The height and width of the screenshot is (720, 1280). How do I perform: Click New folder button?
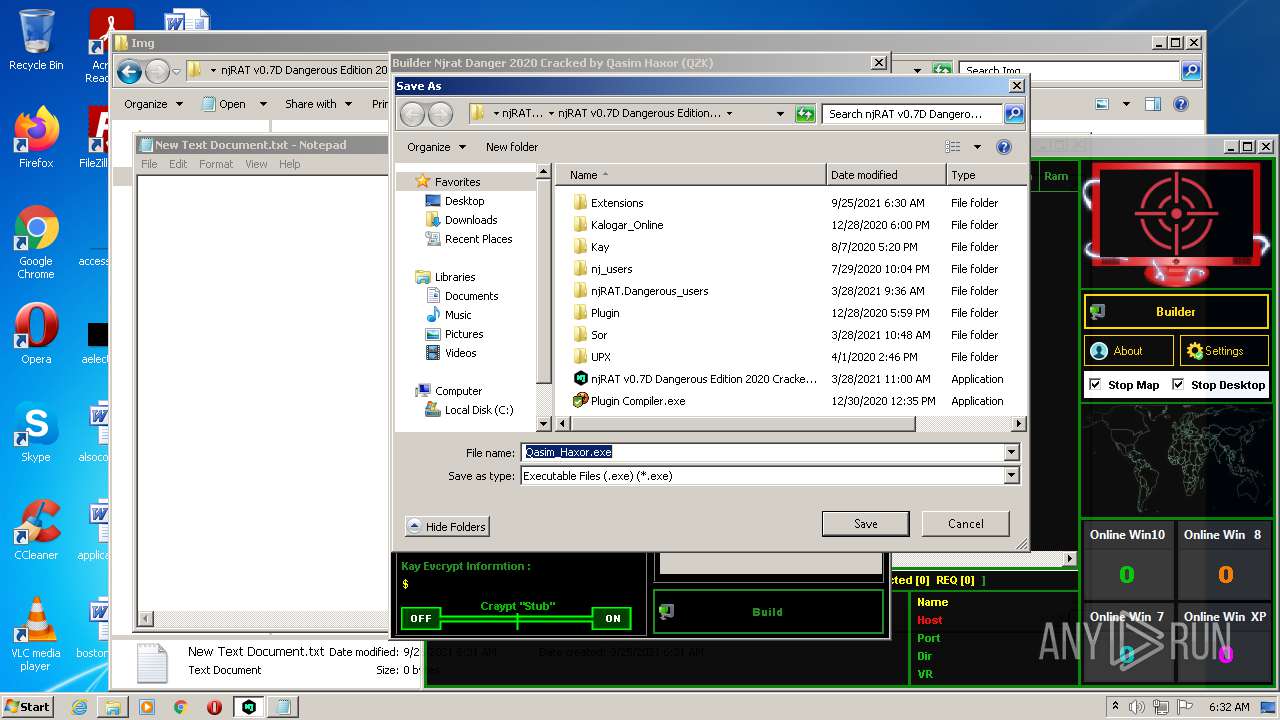click(511, 147)
